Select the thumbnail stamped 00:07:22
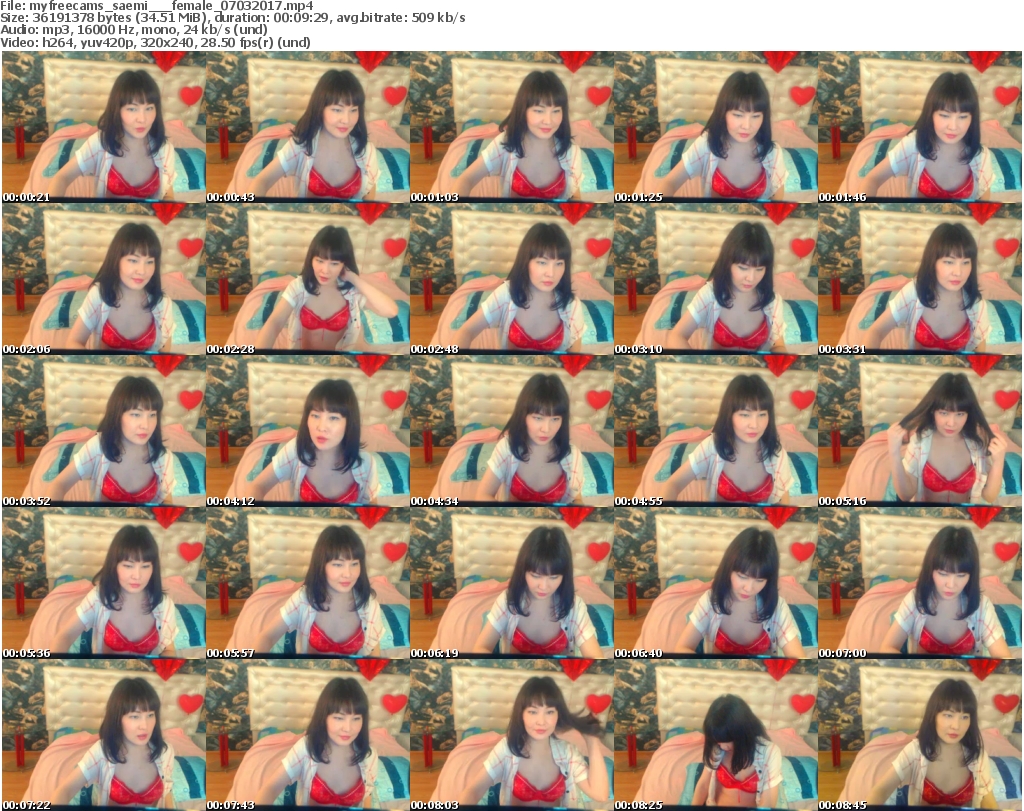This screenshot has width=1024, height=811. click(x=104, y=735)
